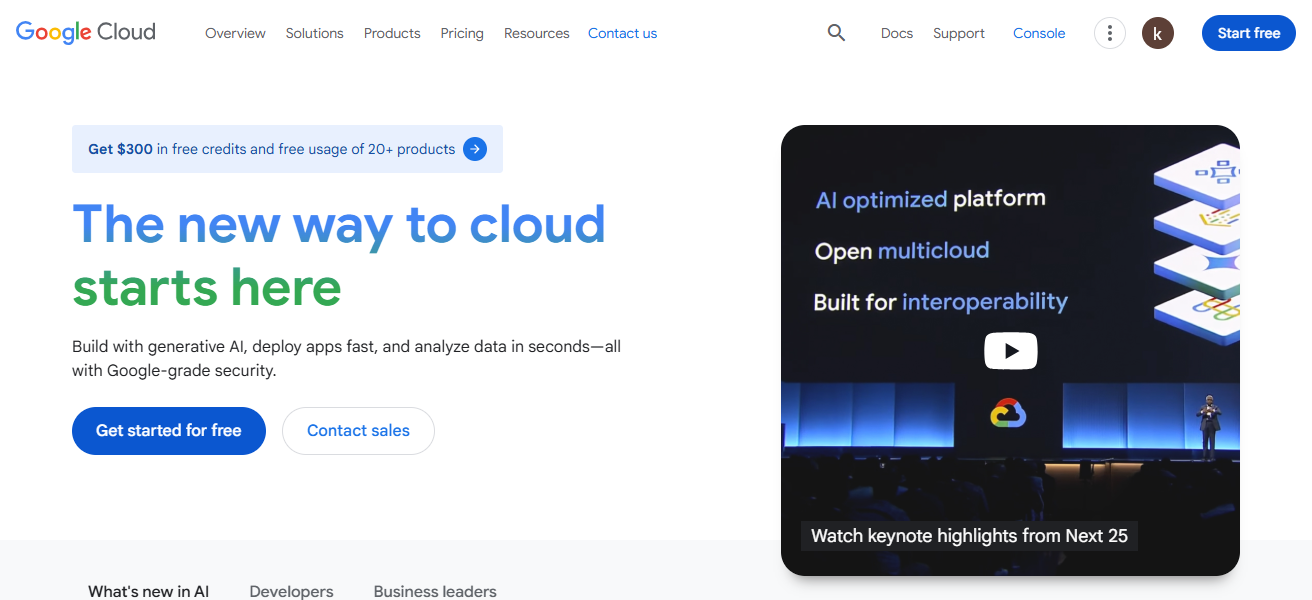This screenshot has width=1312, height=600.
Task: Click Get started for free
Action: (x=168, y=430)
